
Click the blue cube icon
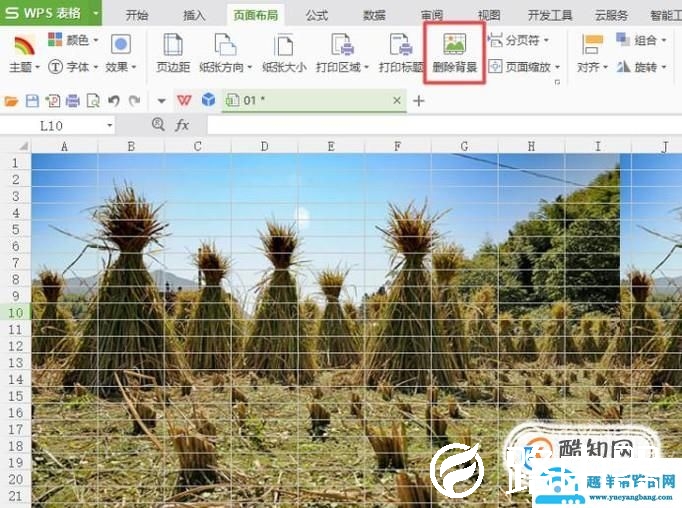coord(208,100)
